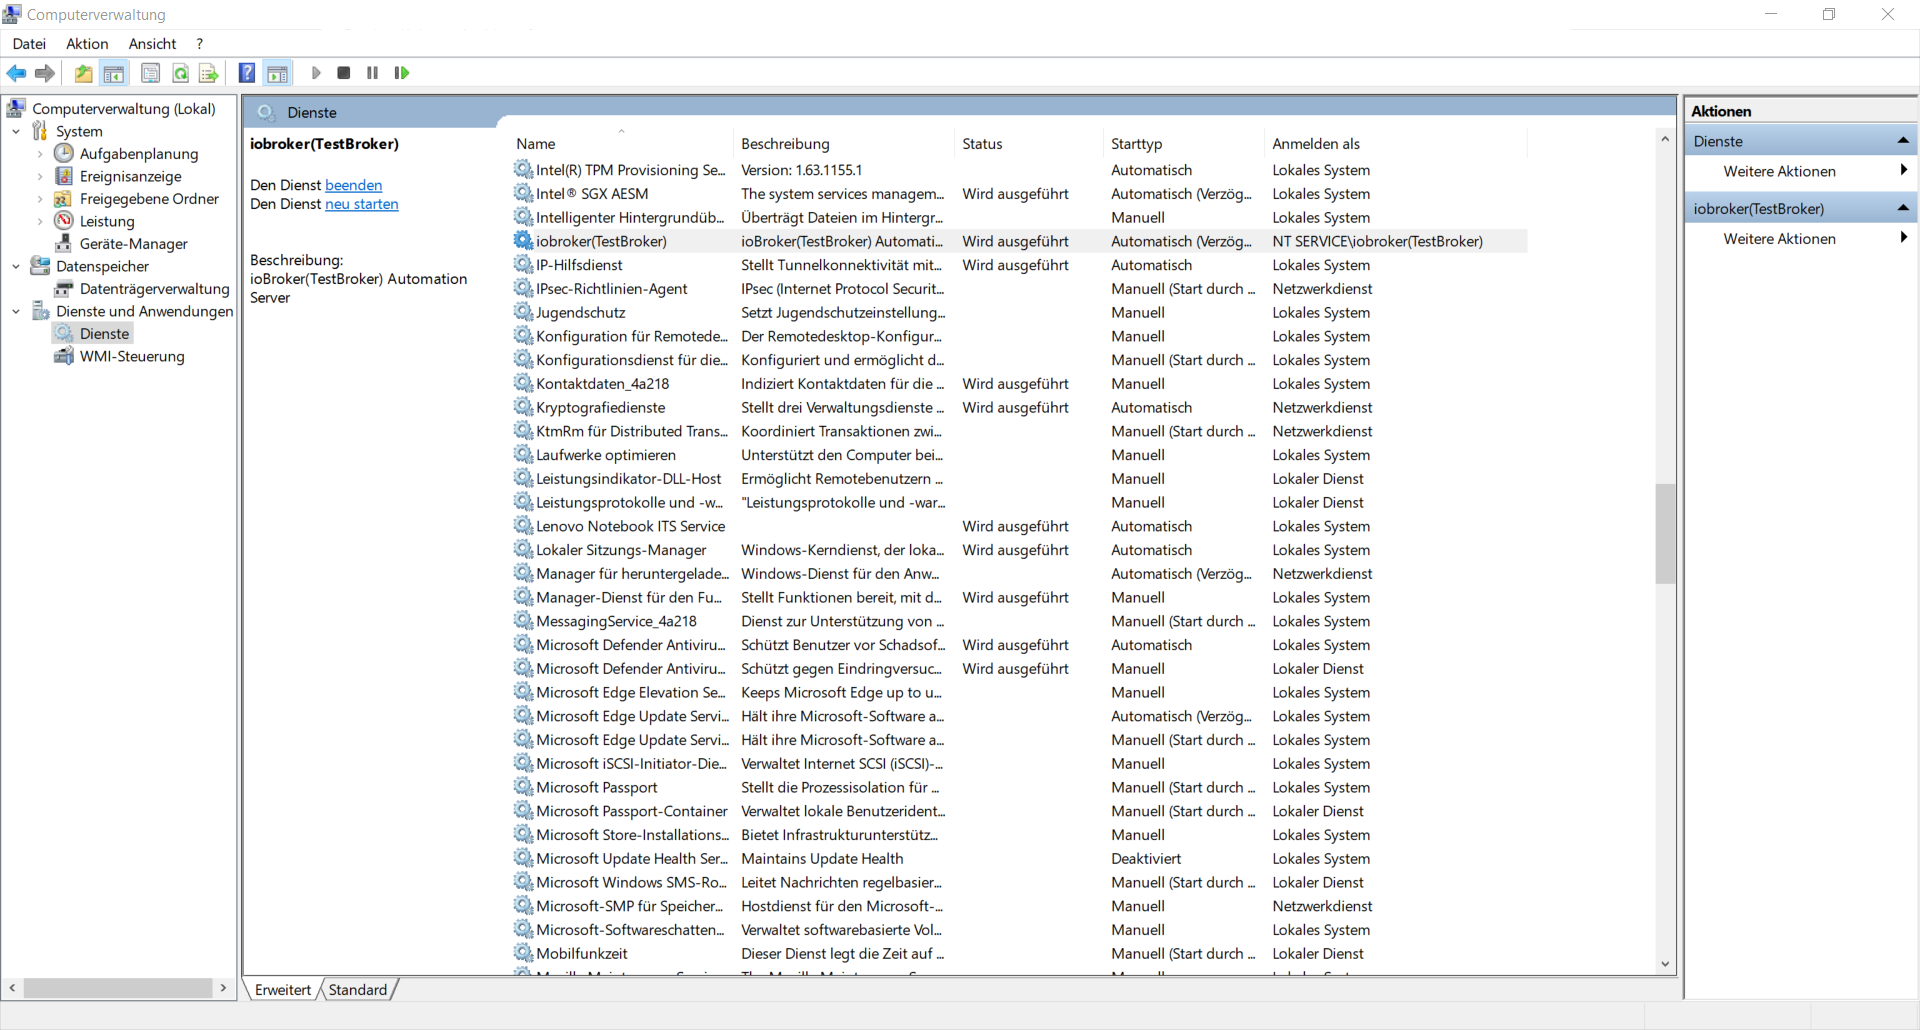This screenshot has width=1920, height=1030.
Task: Click the services list scroll-down arrow
Action: click(1665, 964)
